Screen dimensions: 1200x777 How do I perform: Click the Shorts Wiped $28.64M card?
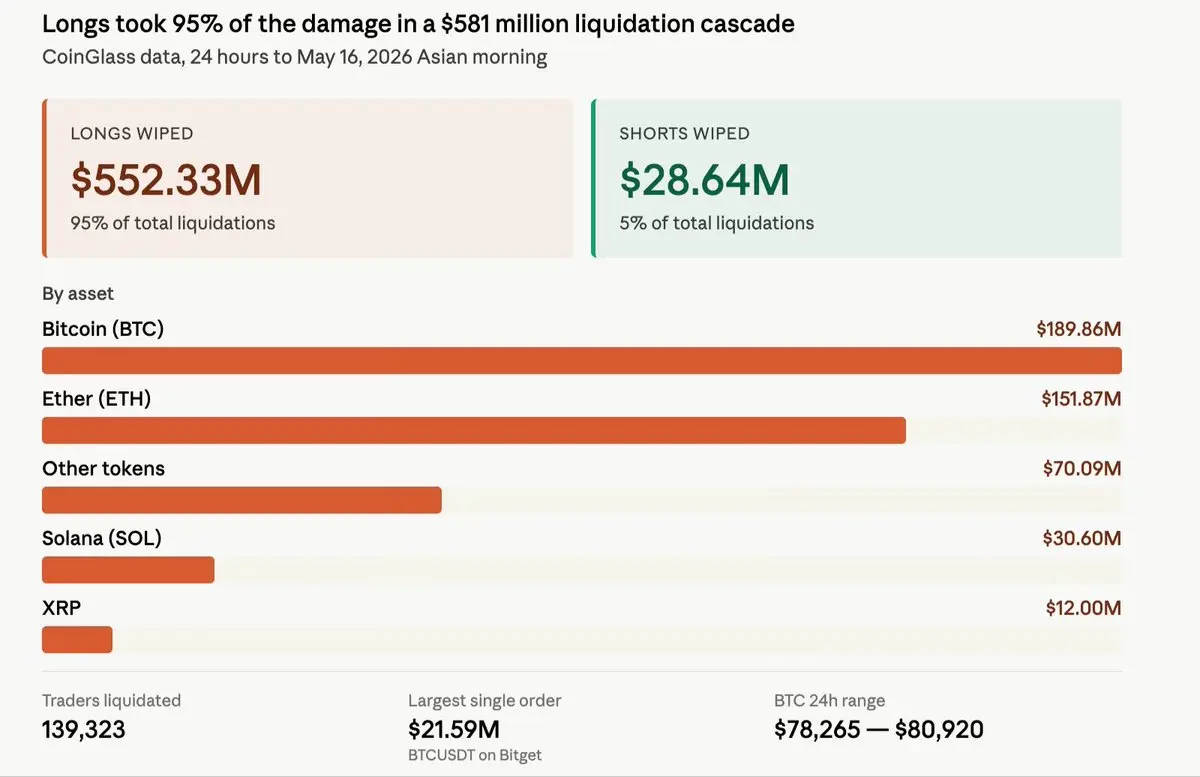[x=856, y=178]
